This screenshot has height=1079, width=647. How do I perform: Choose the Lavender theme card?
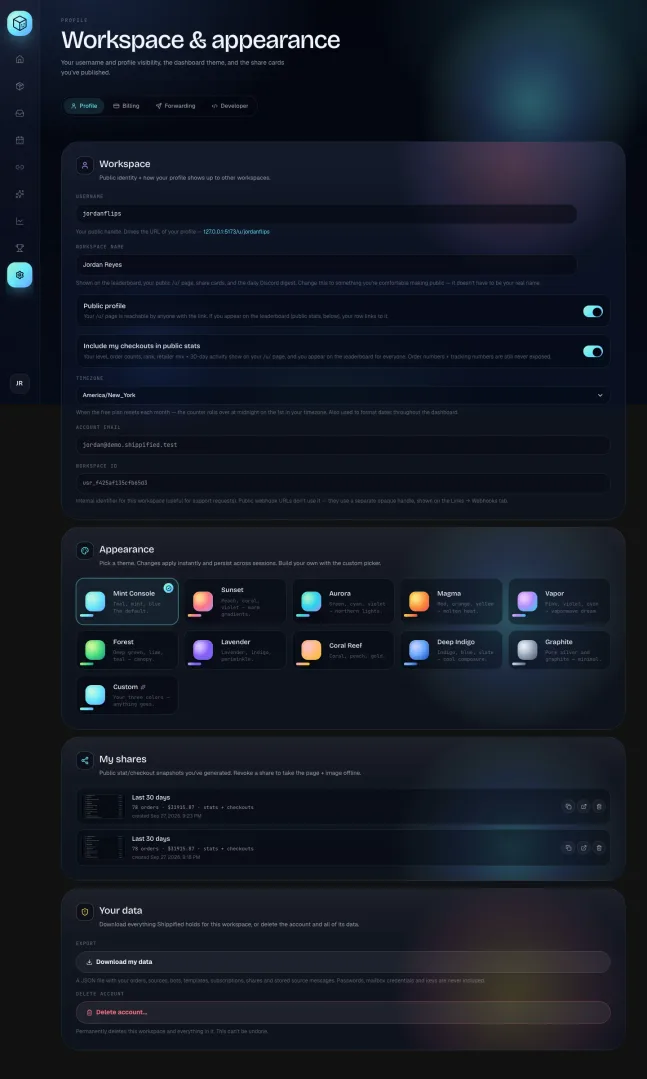(x=235, y=650)
